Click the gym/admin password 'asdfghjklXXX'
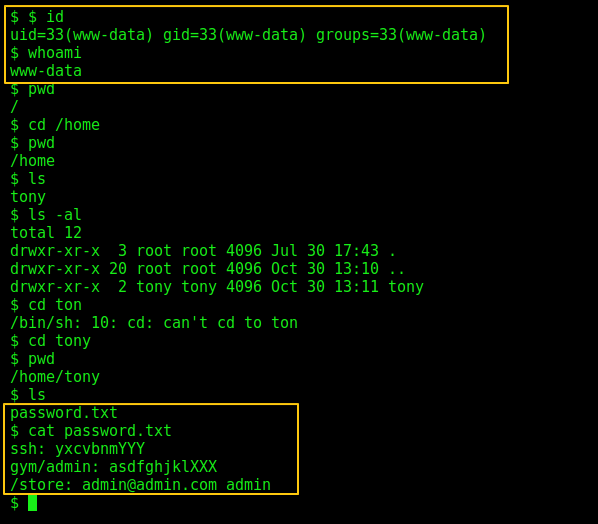The width and height of the screenshot is (598, 524). point(163,467)
